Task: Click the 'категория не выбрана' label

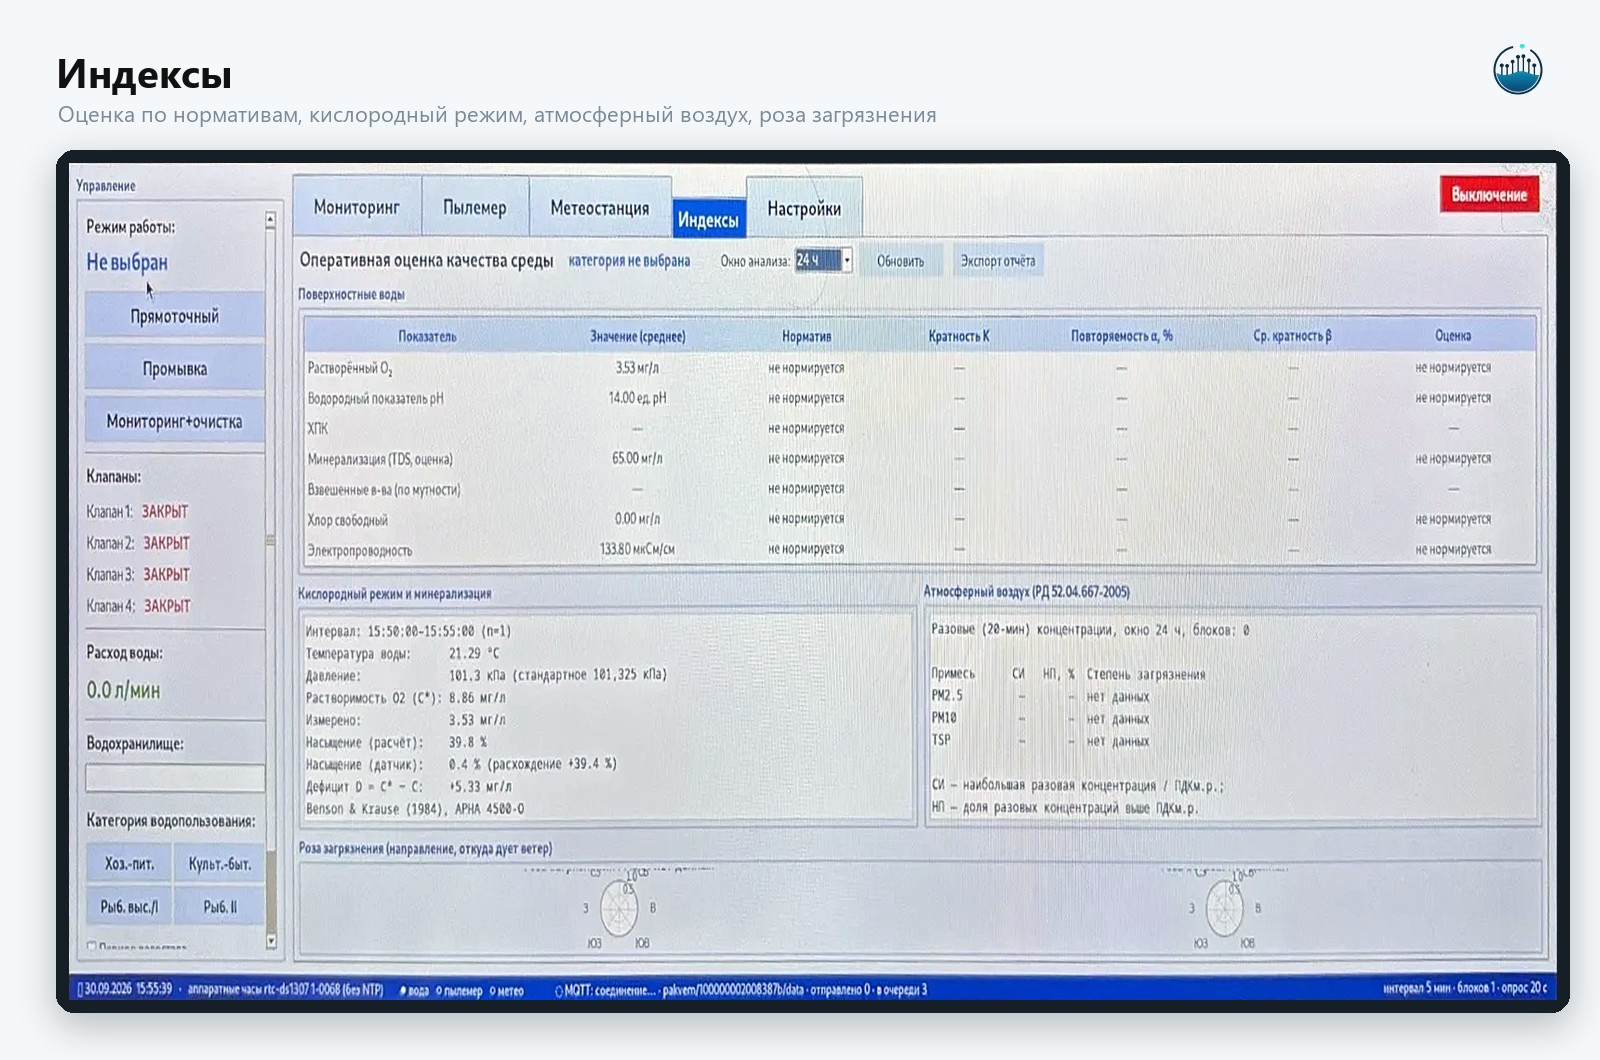Action: tap(629, 261)
